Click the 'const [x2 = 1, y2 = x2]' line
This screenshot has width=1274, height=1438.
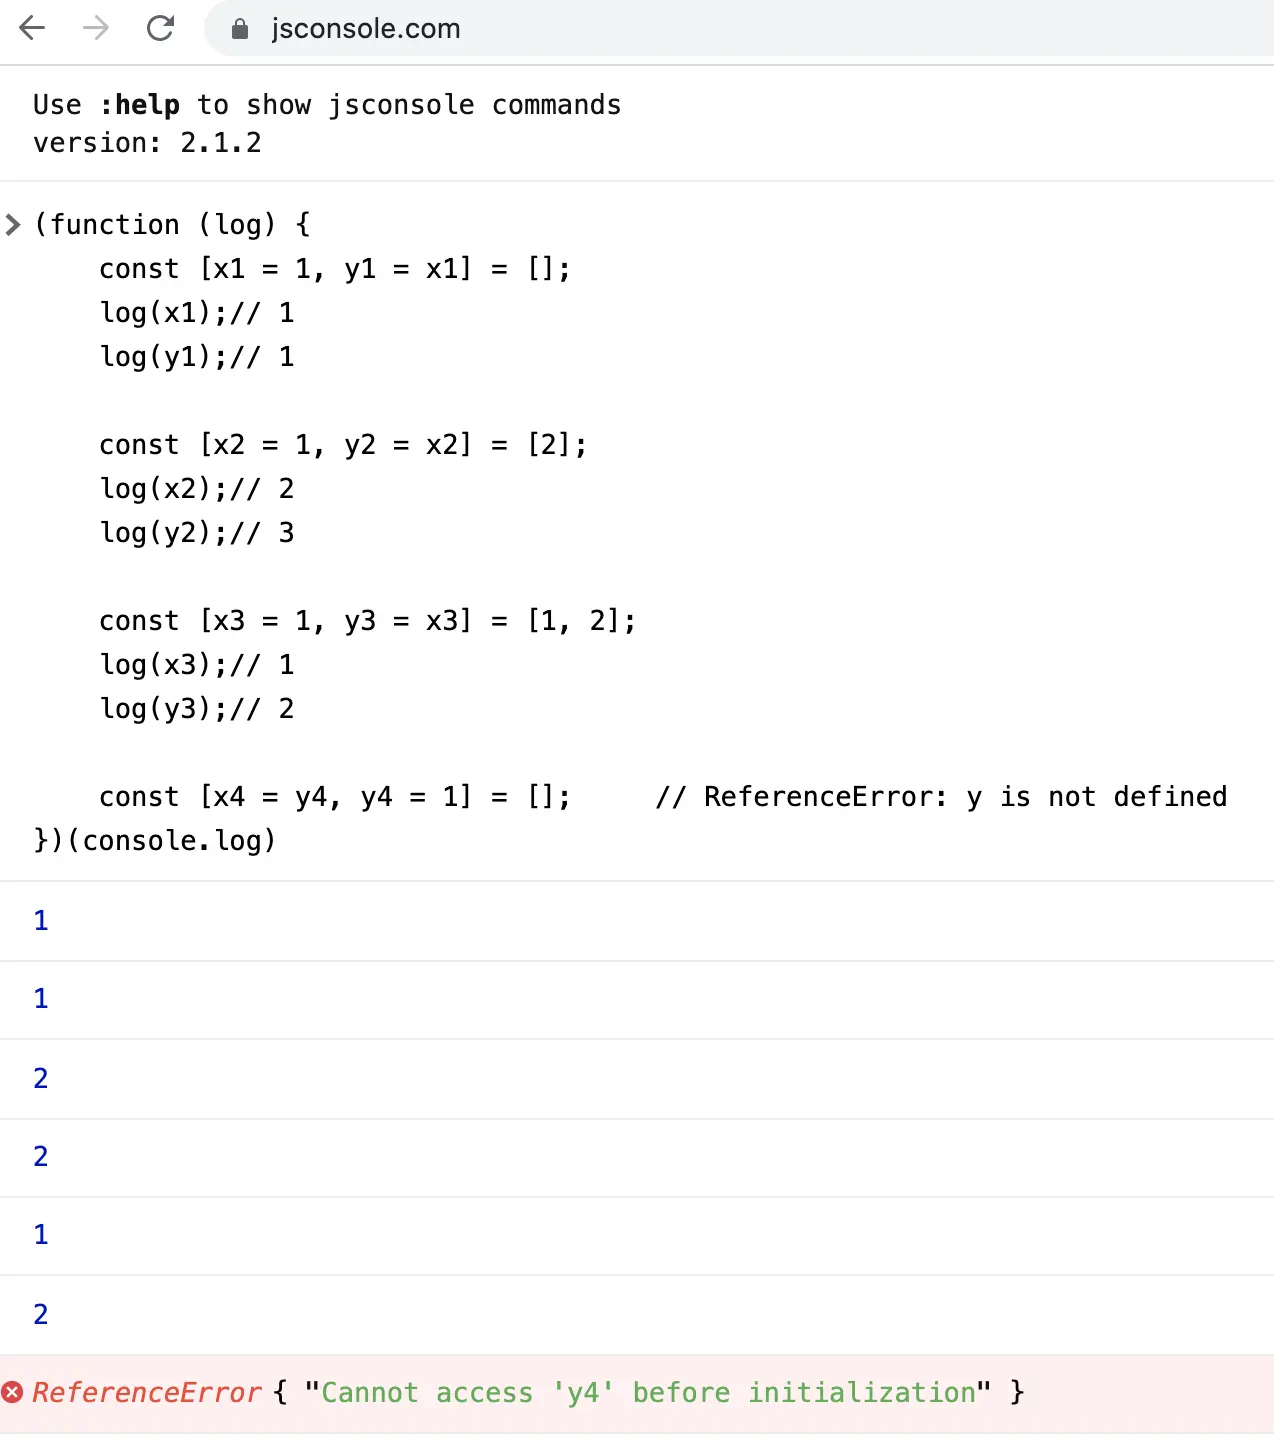point(343,444)
